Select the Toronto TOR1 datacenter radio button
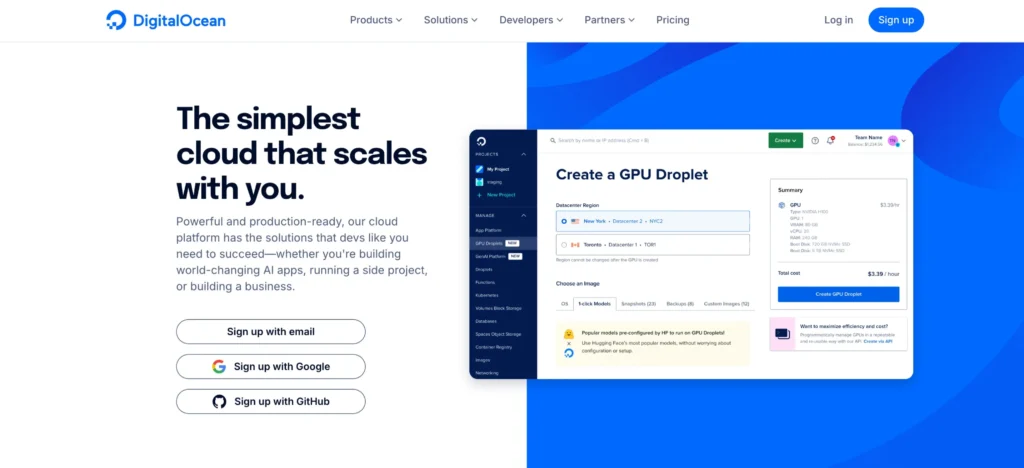Screen dimensions: 1024x468 tap(564, 245)
